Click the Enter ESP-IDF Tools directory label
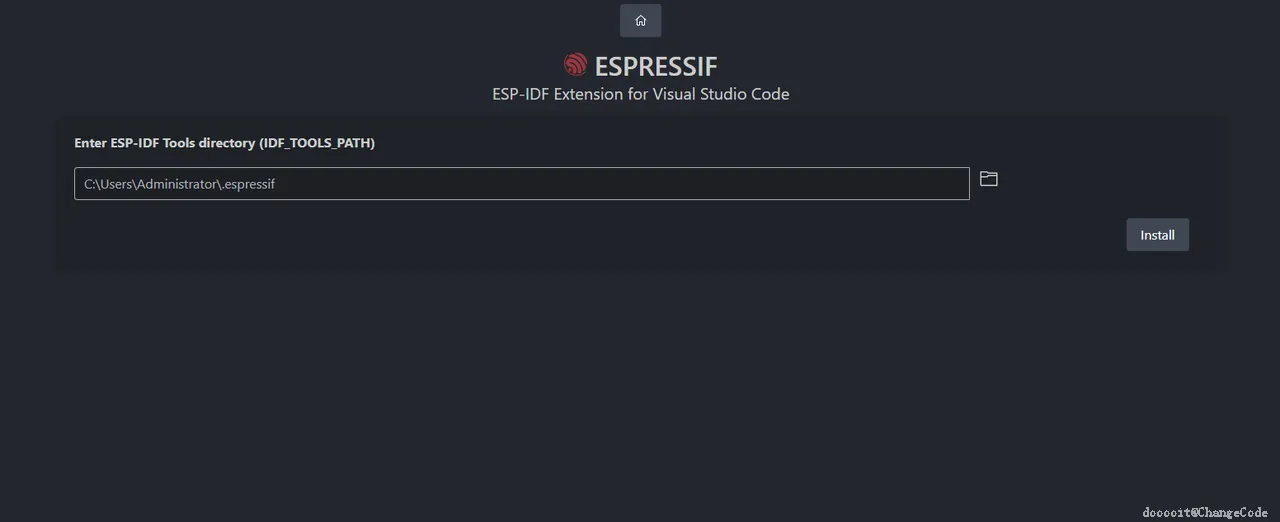The image size is (1280, 522). (224, 143)
